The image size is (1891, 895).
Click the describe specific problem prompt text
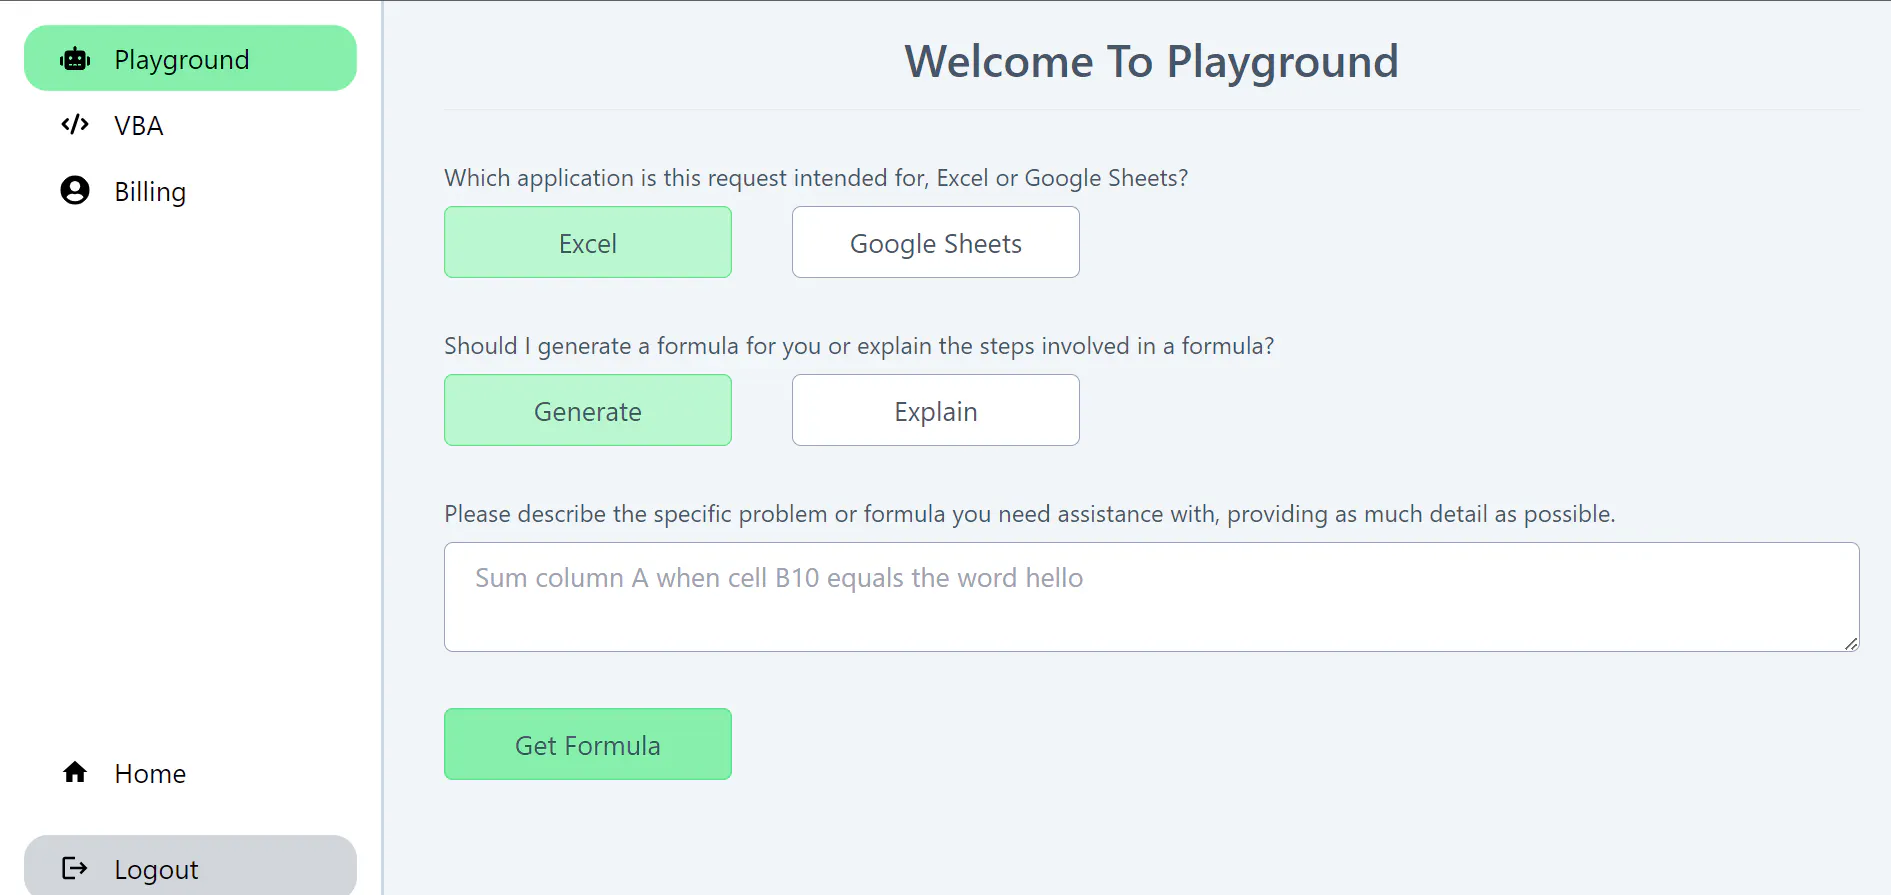tap(1030, 514)
